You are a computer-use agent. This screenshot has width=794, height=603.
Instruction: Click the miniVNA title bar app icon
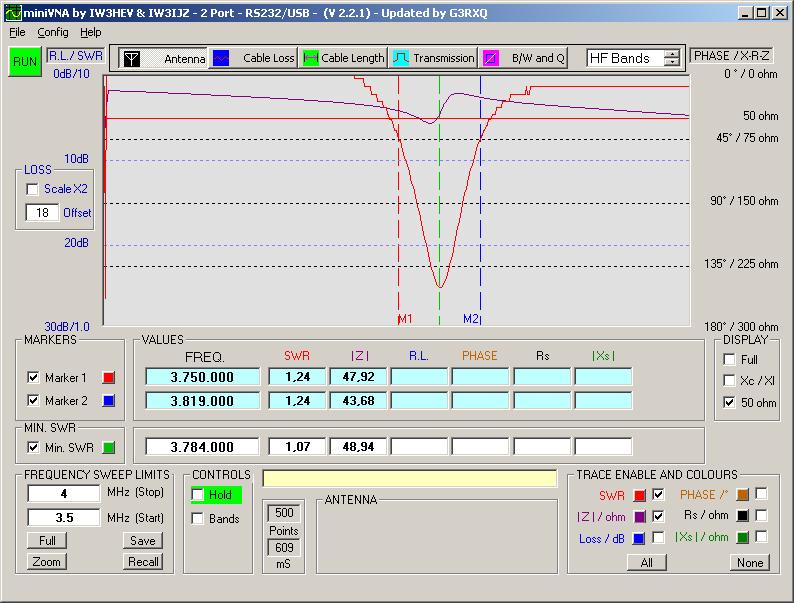click(x=11, y=13)
